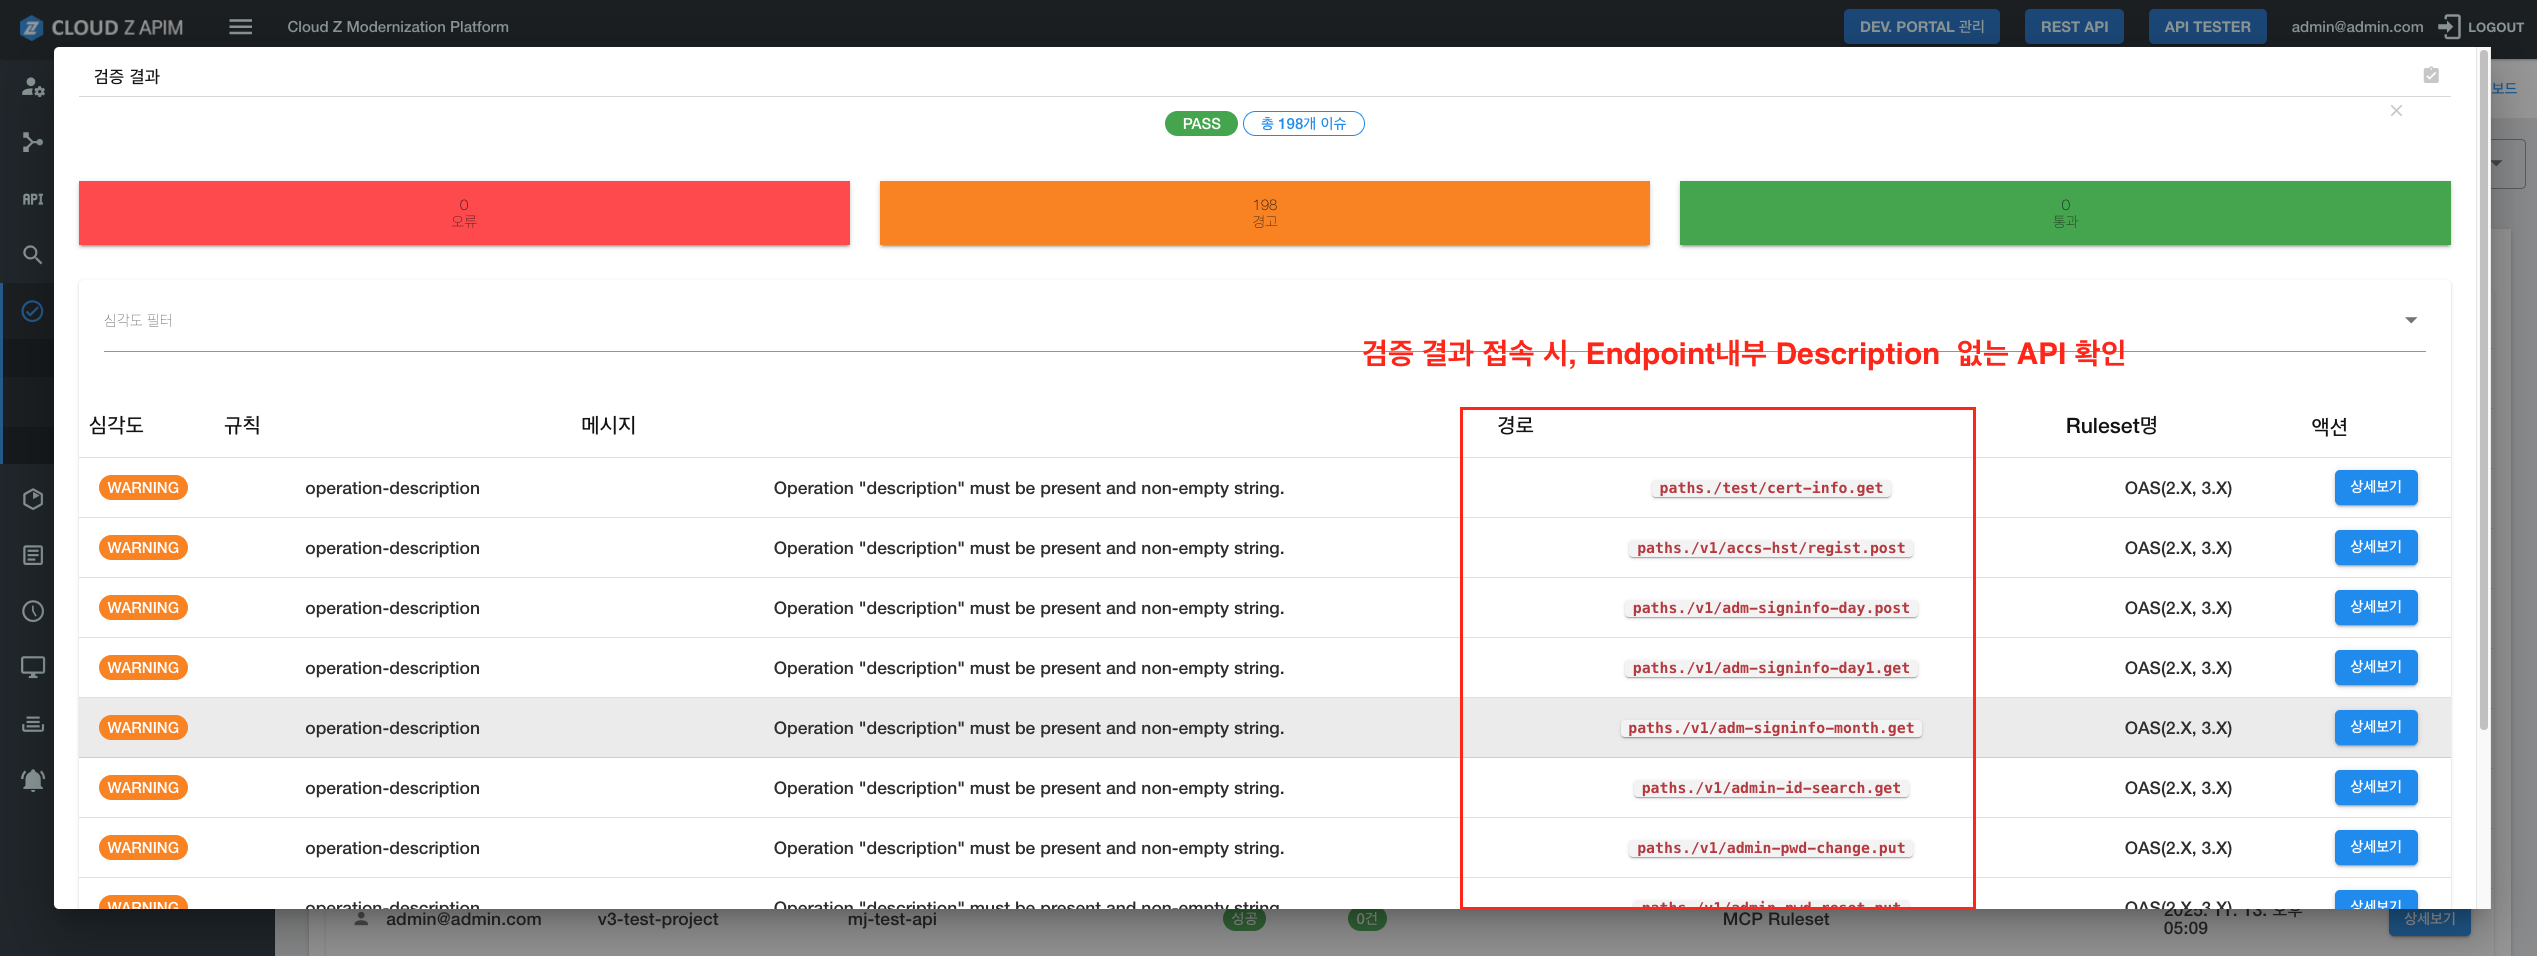This screenshot has height=956, width=2537.
Task: Open the user settings sidebar icon
Action: point(33,87)
